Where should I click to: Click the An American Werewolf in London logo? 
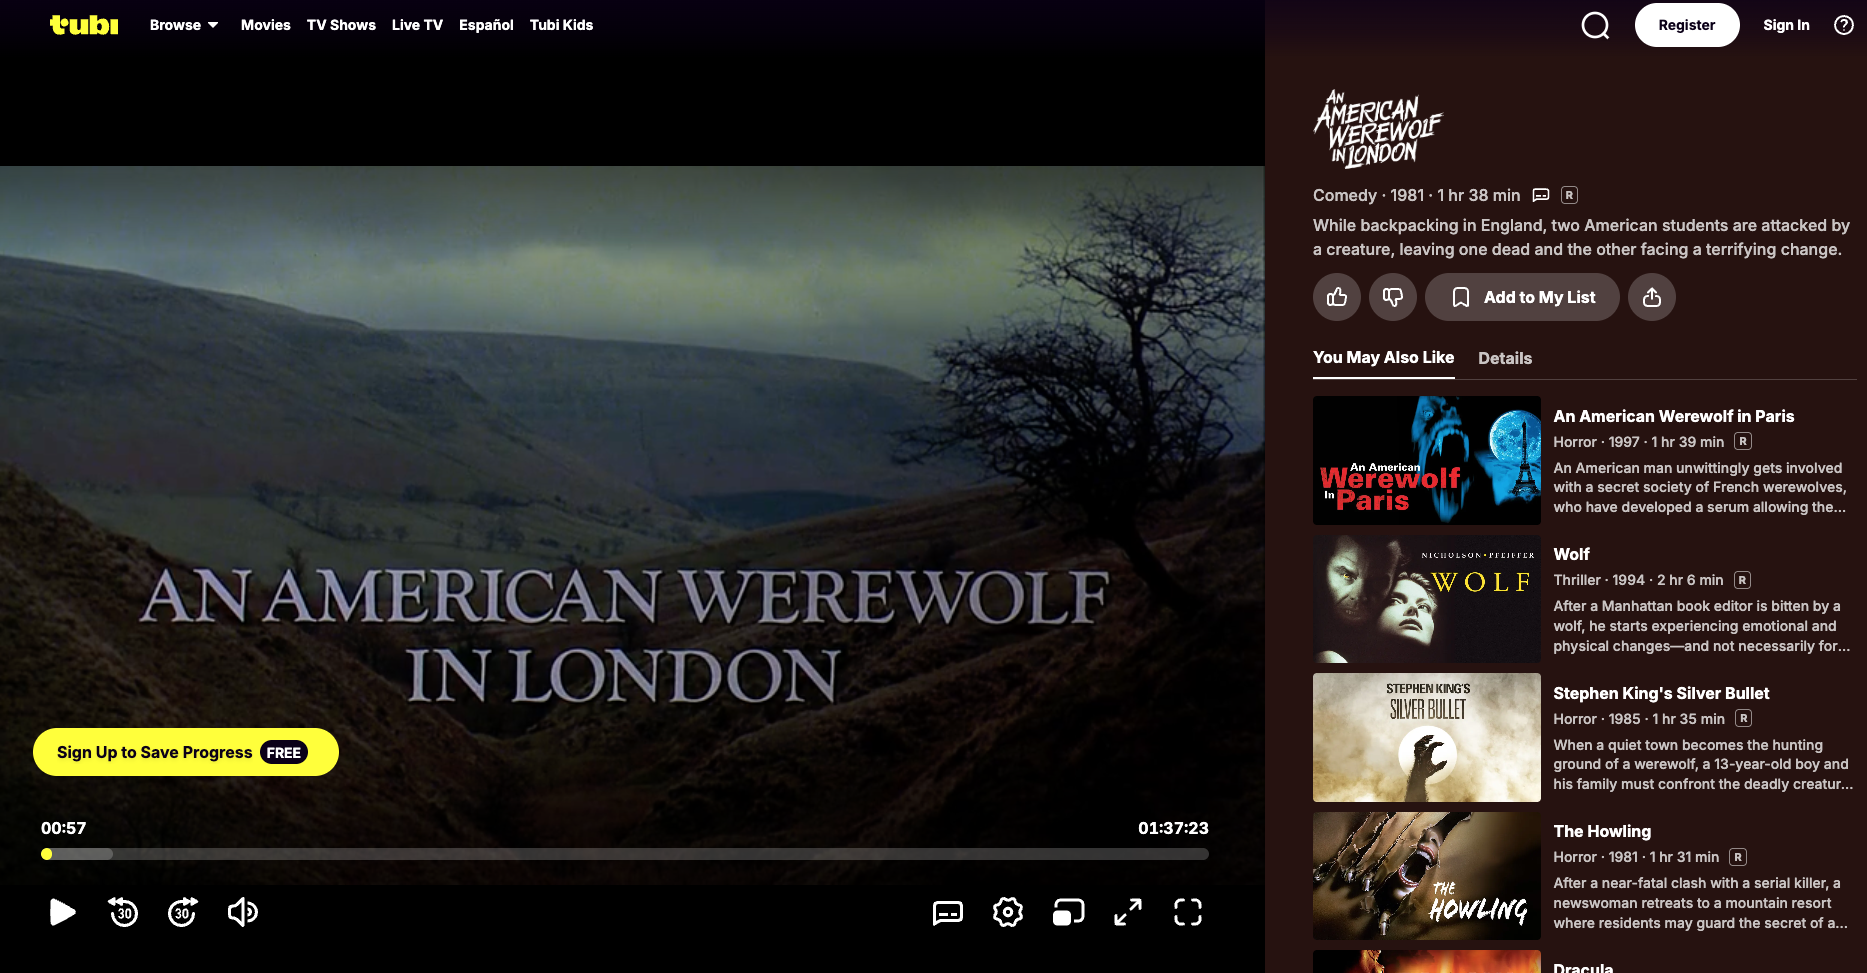click(x=1378, y=128)
